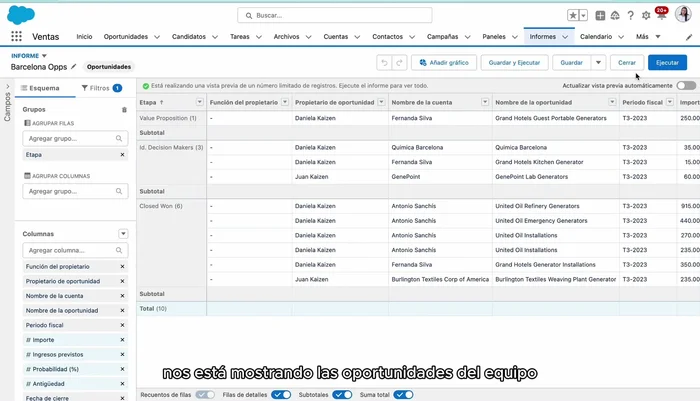This screenshot has height=401, width=700.
Task: Open the Etapa column header menu
Action: pyautogui.click(x=199, y=102)
